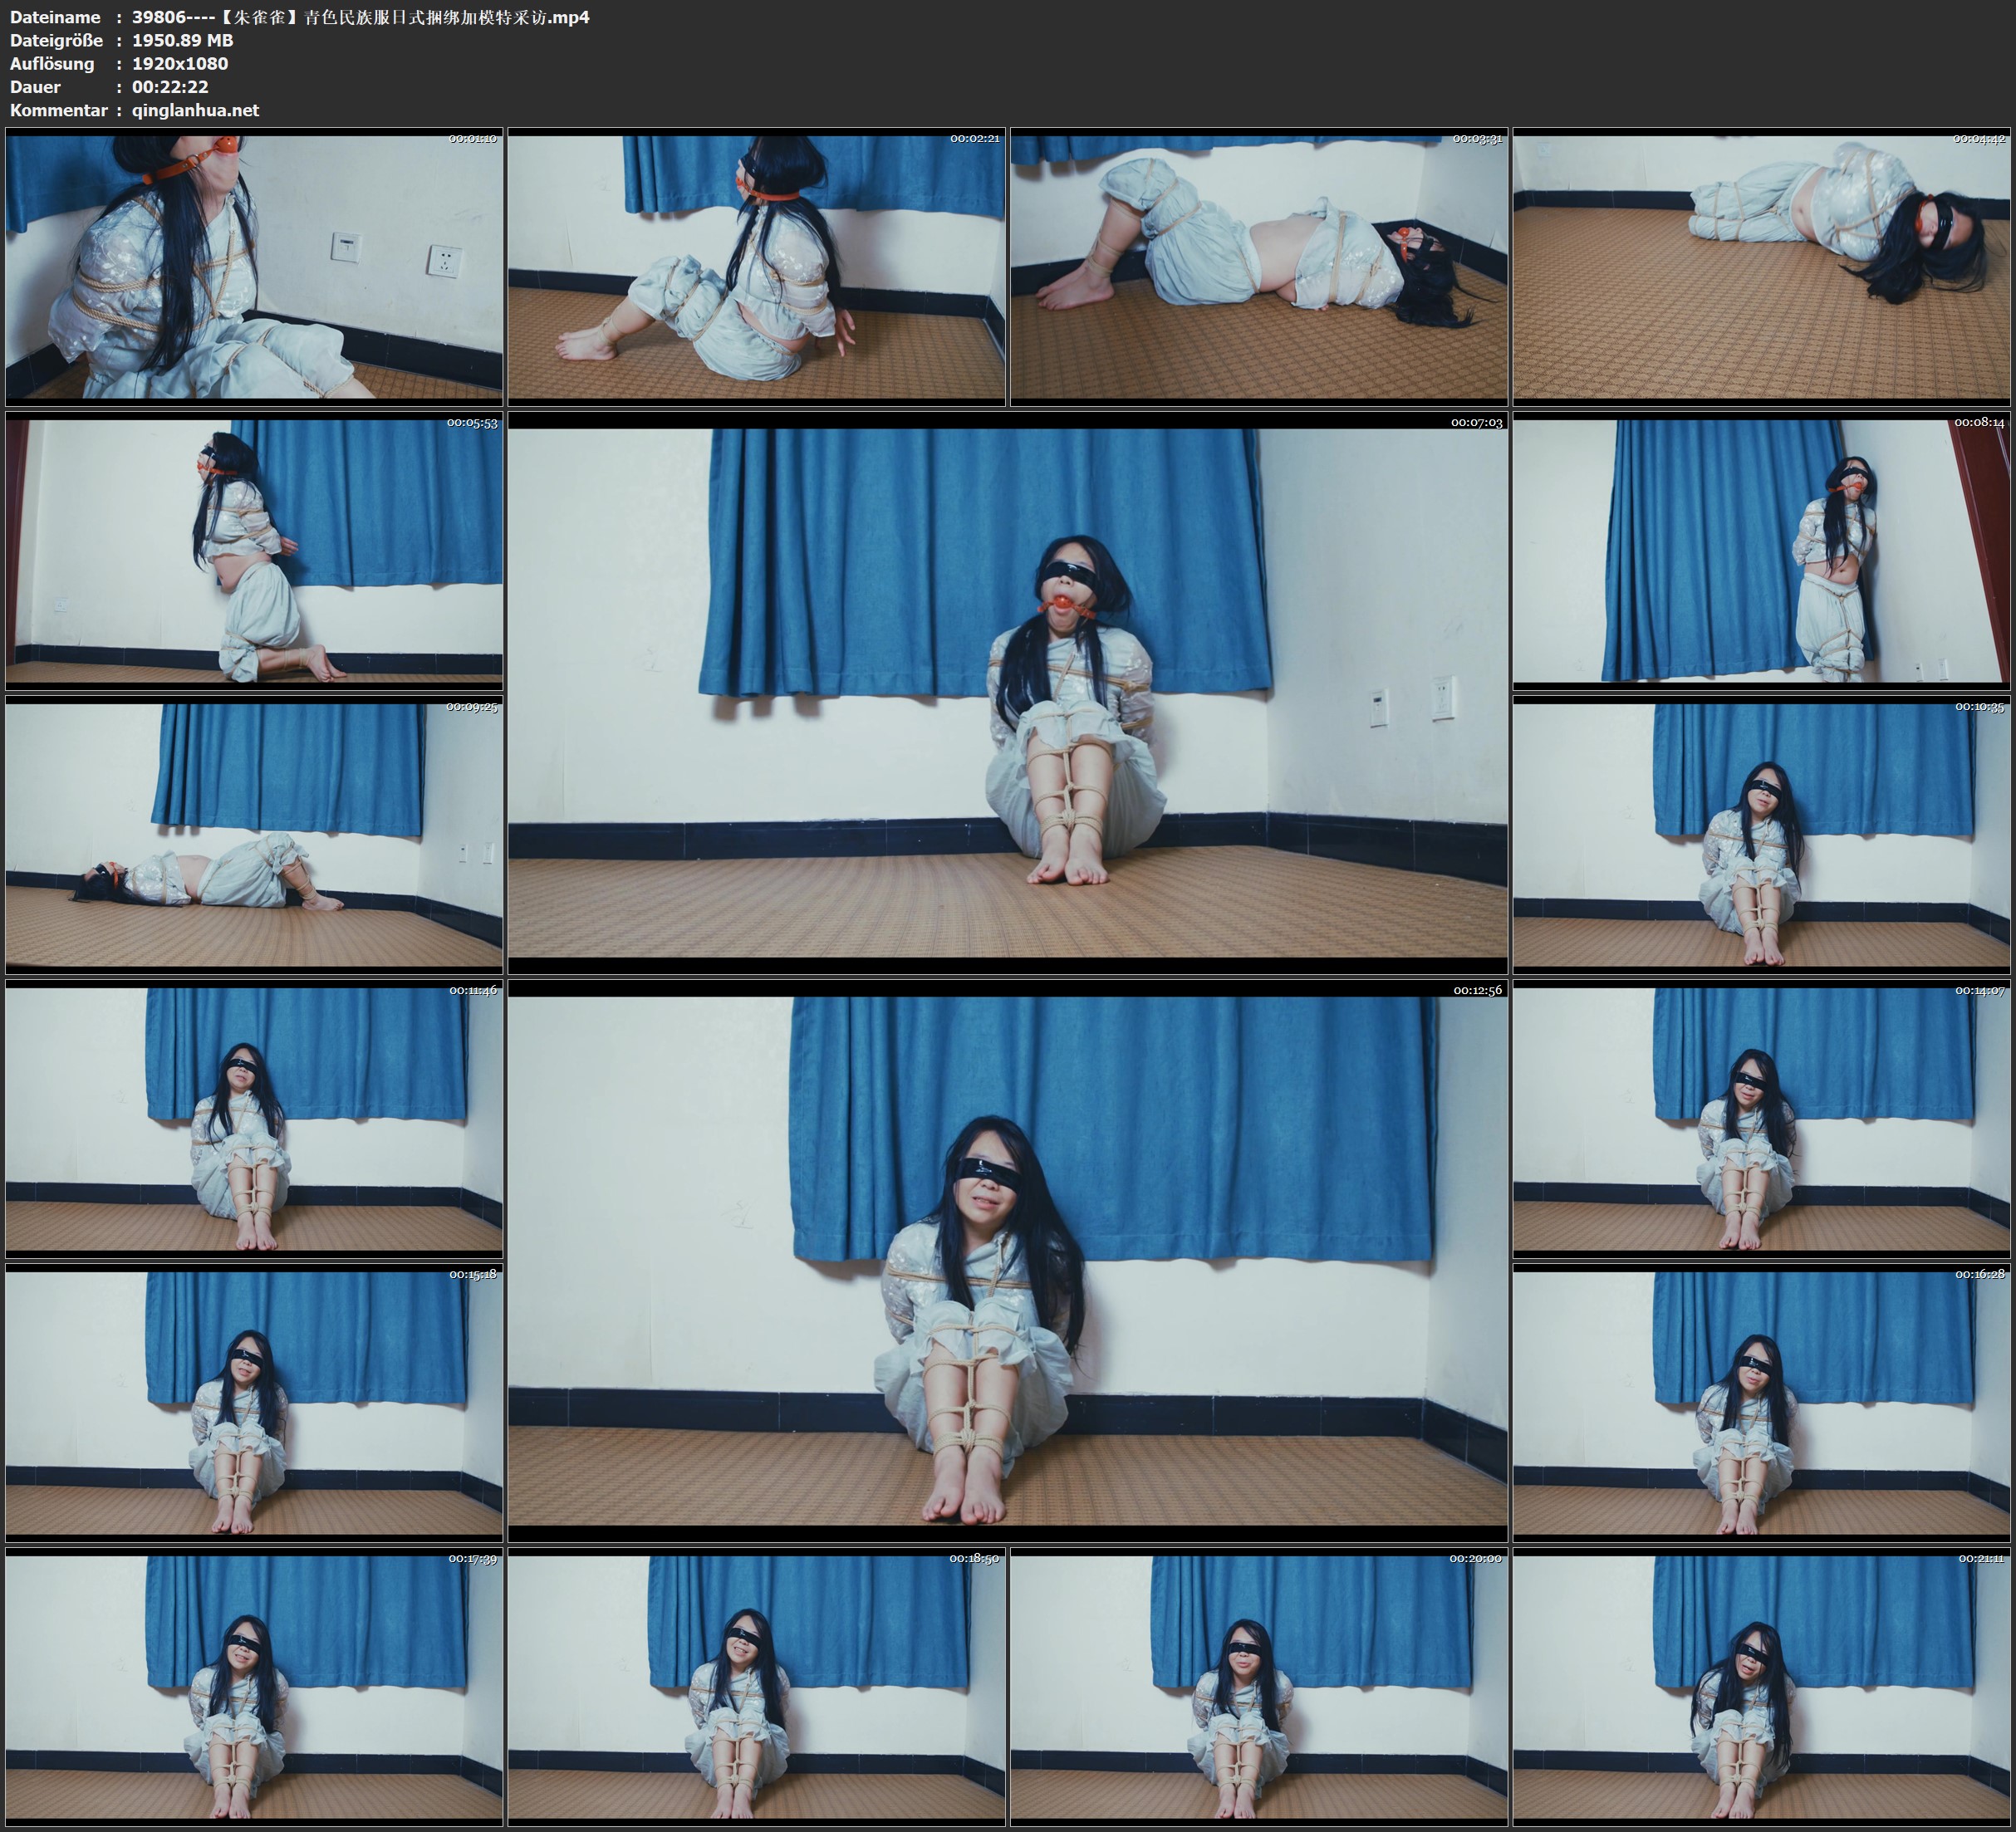Image resolution: width=2016 pixels, height=1832 pixels.
Task: Click the frame timestamped 00:15:18
Action: click(254, 1402)
